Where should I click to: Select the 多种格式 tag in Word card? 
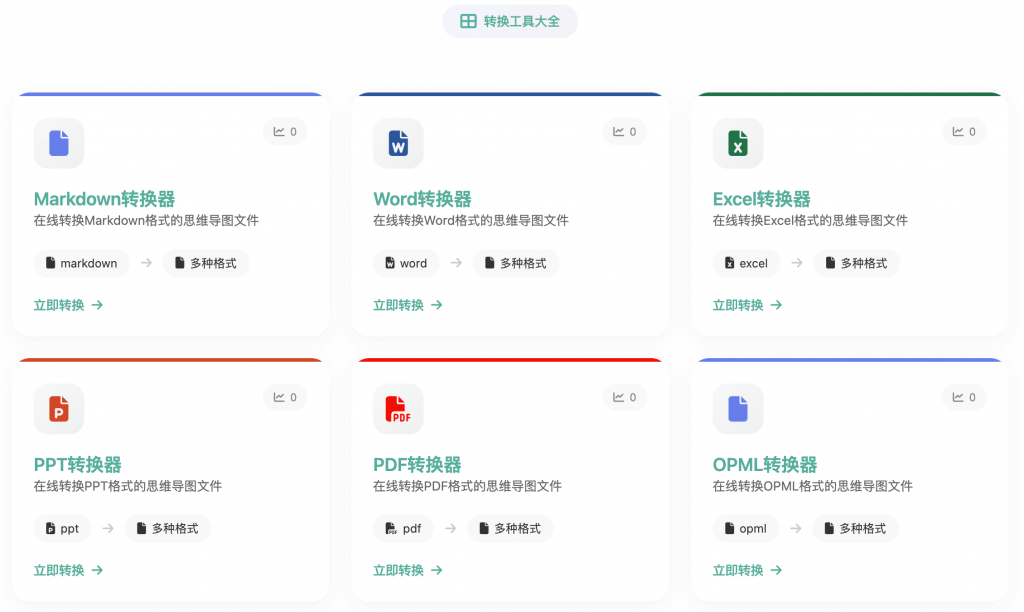click(516, 263)
